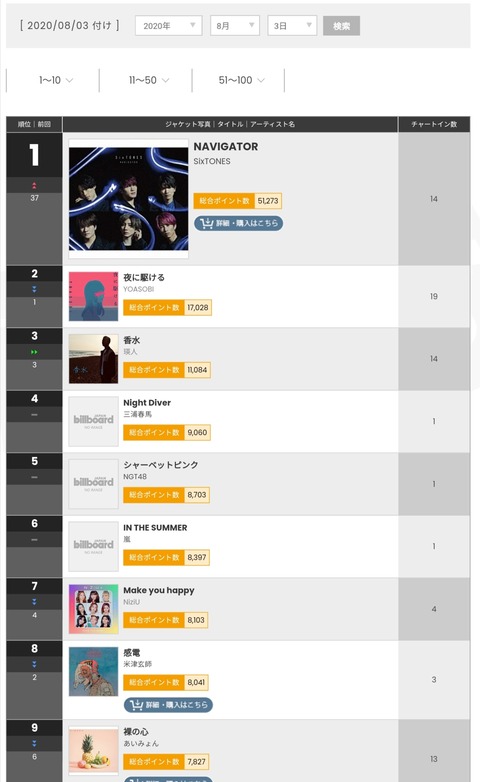Click the NAVIGATOR purchase details cart button
This screenshot has height=782, width=480.
239,223
